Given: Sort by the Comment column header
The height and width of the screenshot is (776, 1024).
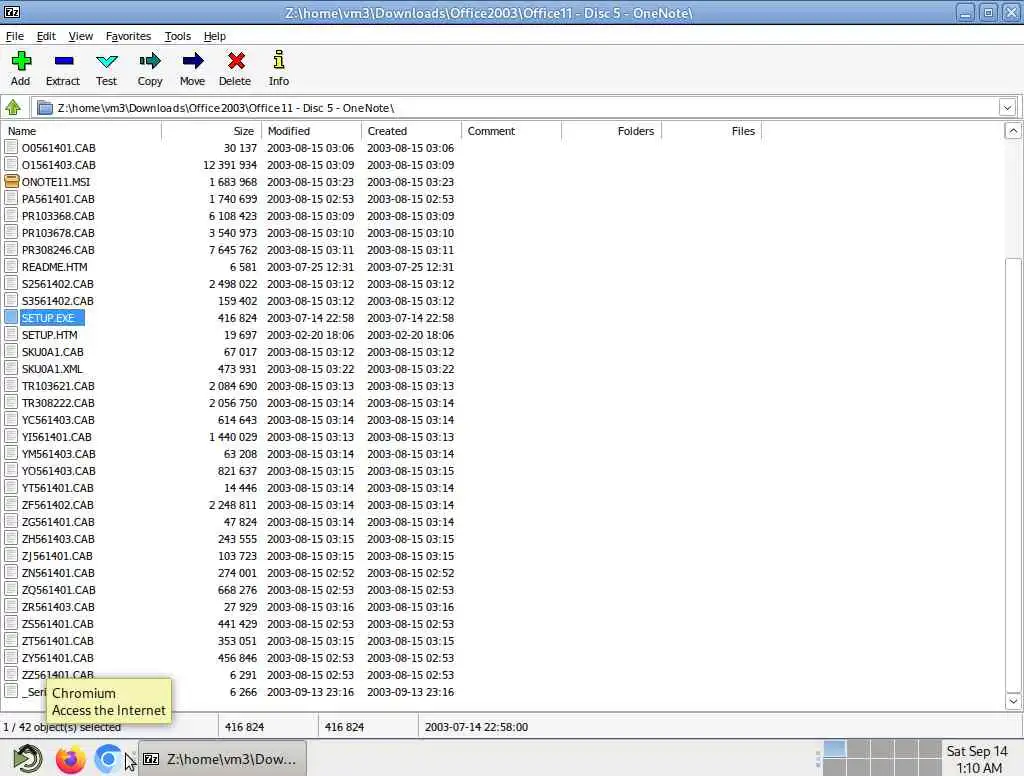Looking at the screenshot, I should [511, 131].
